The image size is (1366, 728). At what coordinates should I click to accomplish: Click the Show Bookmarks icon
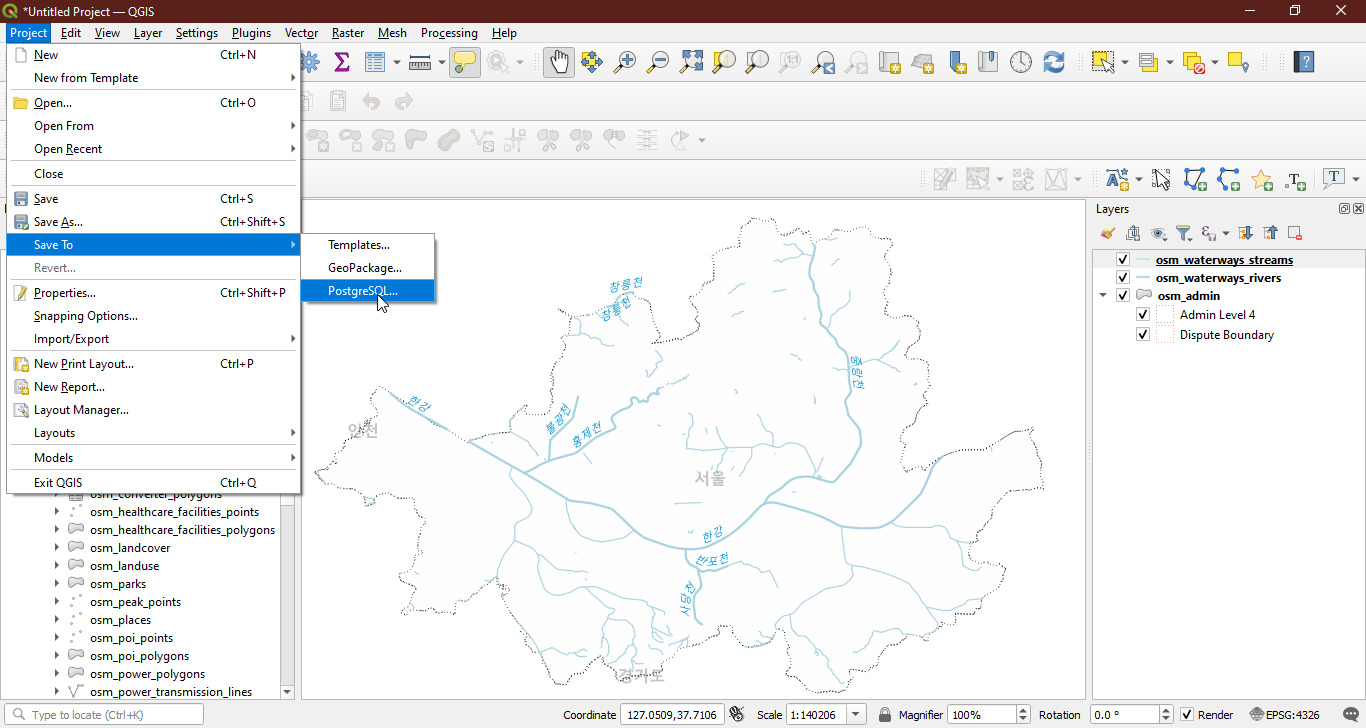(x=988, y=62)
